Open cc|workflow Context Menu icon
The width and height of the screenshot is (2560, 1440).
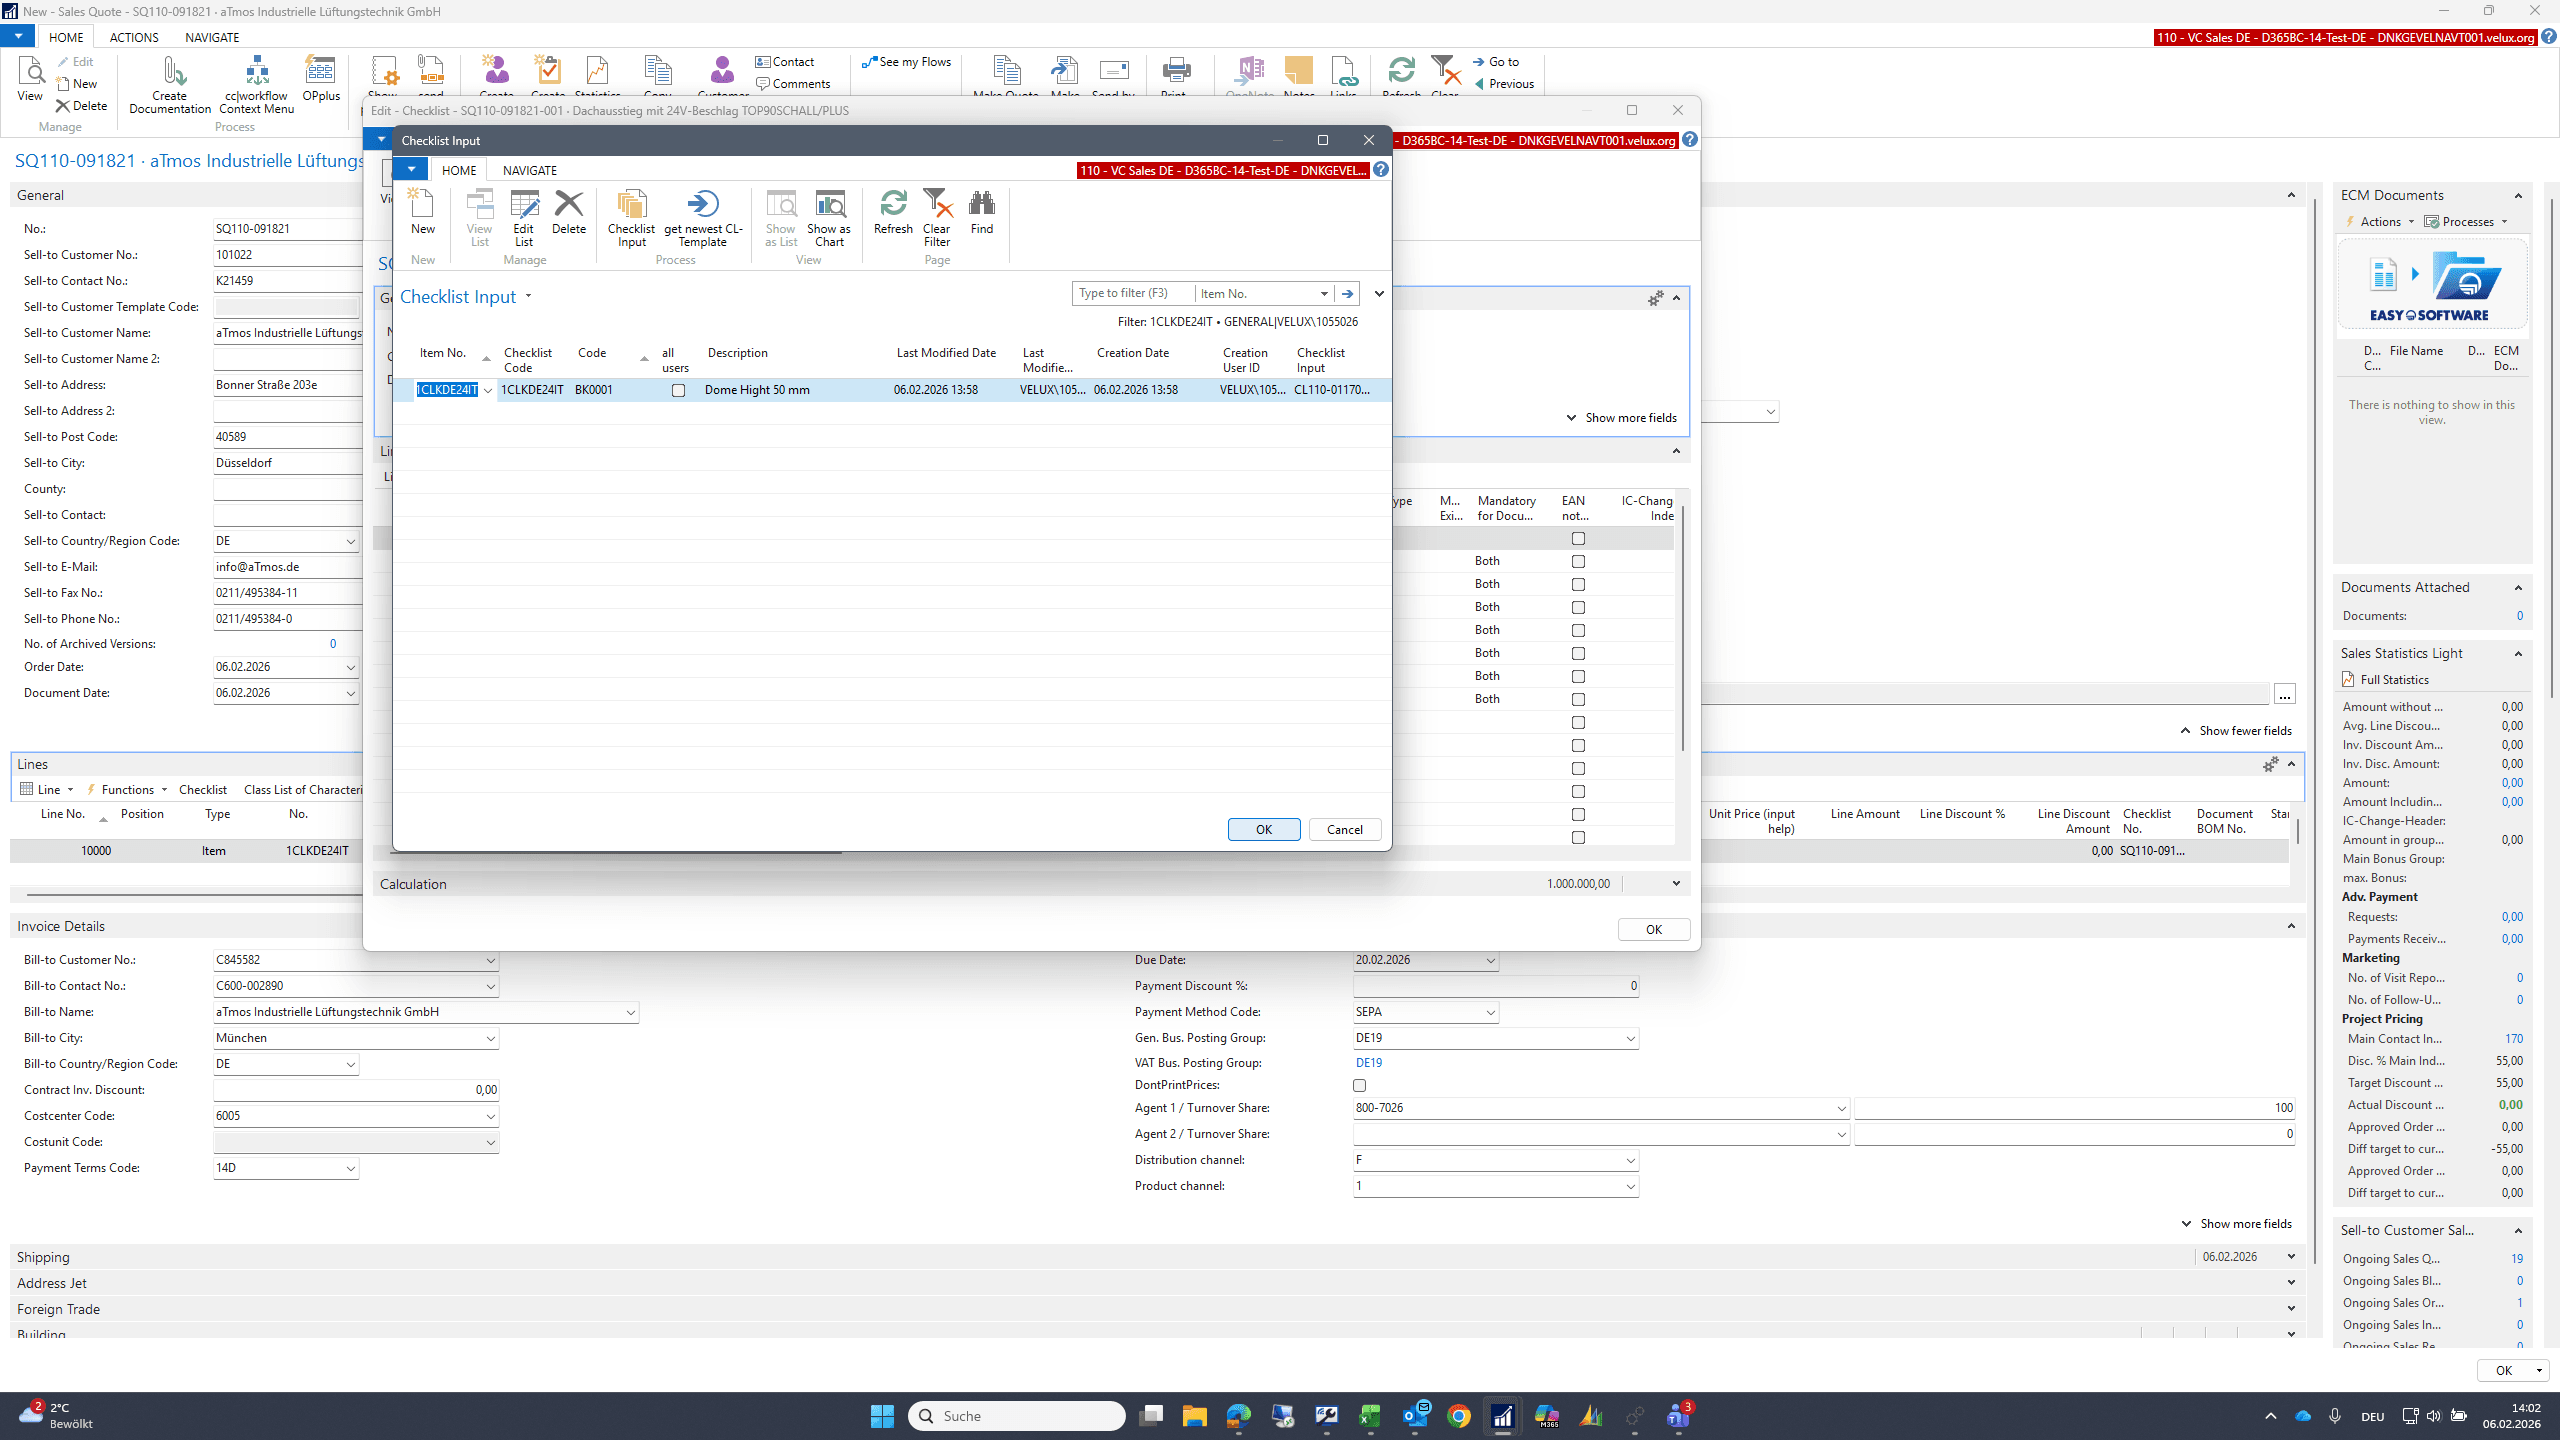(257, 85)
